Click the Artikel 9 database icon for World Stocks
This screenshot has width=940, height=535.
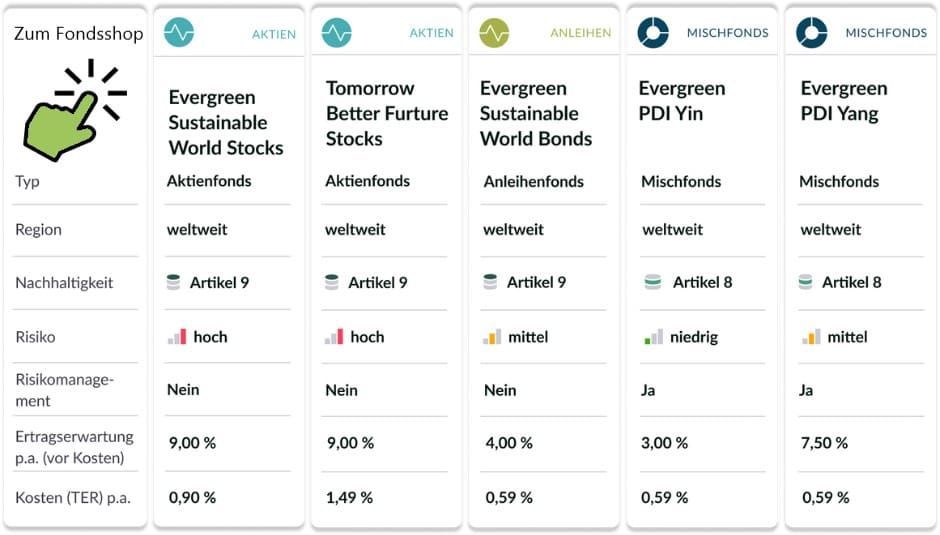pos(173,283)
